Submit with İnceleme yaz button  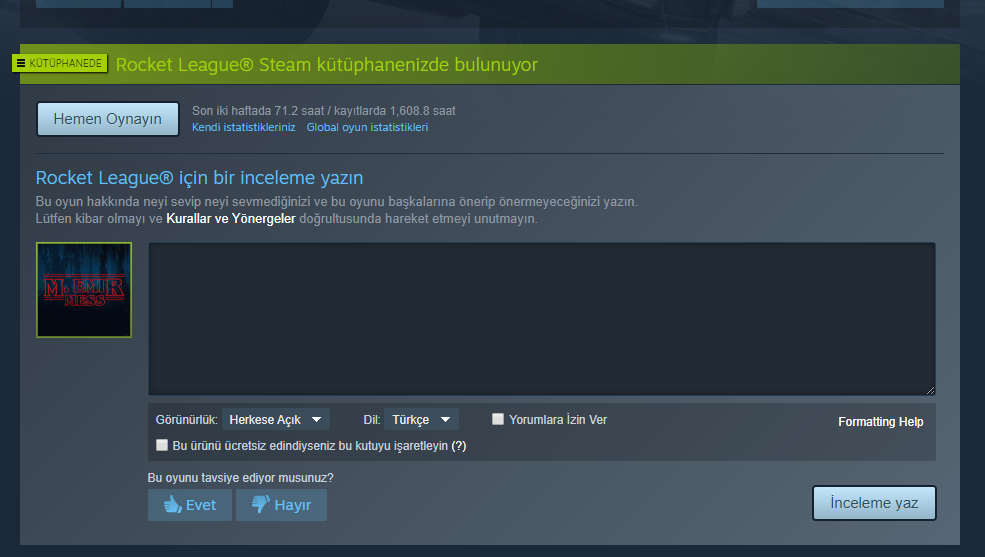tap(874, 503)
